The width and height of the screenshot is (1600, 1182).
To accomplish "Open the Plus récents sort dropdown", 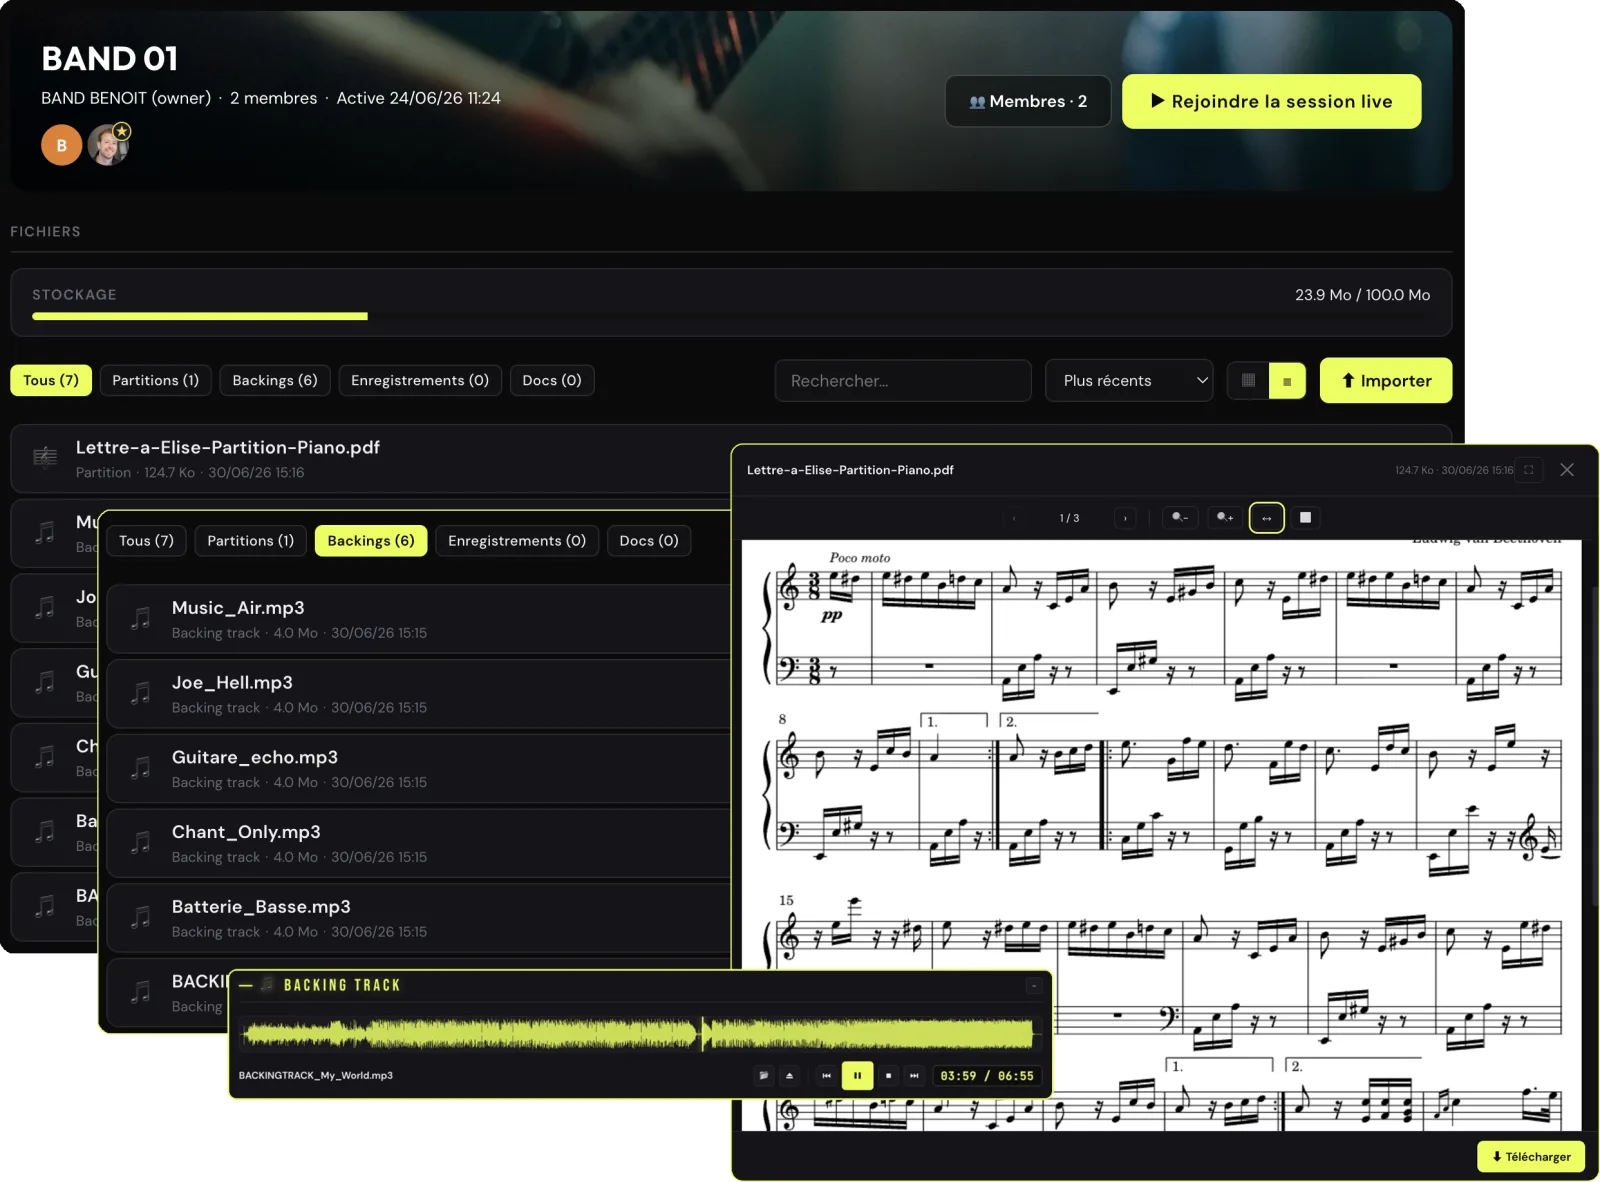I will tap(1129, 381).
